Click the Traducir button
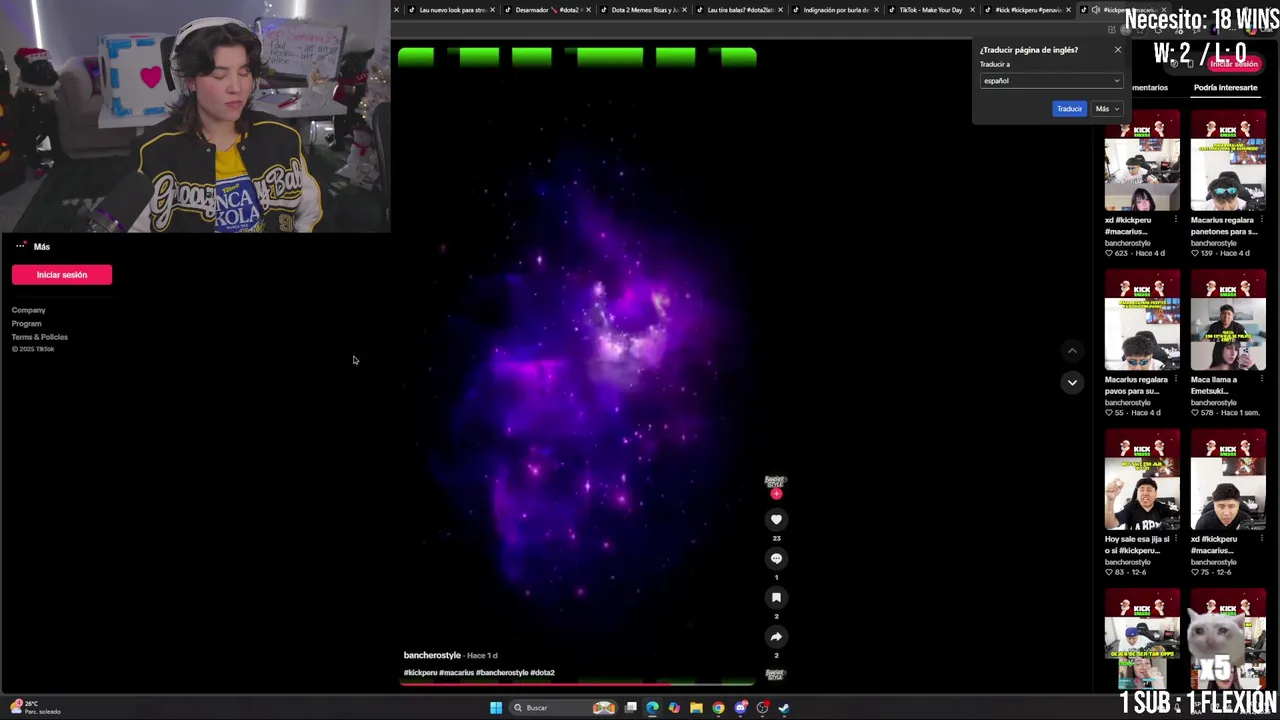 [x=1069, y=109]
